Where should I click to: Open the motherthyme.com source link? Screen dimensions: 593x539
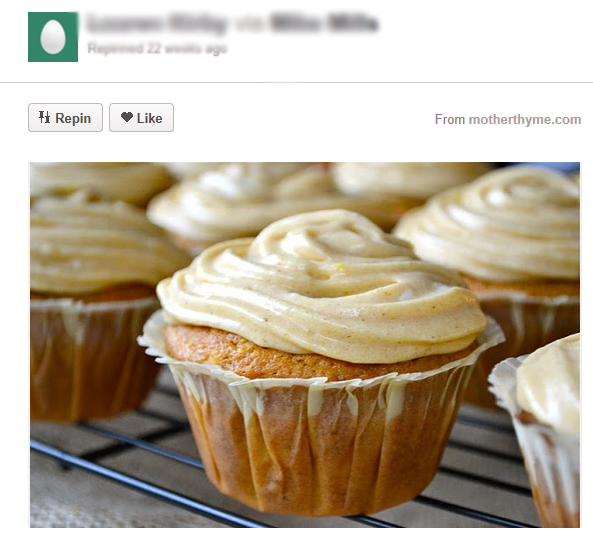(x=525, y=120)
